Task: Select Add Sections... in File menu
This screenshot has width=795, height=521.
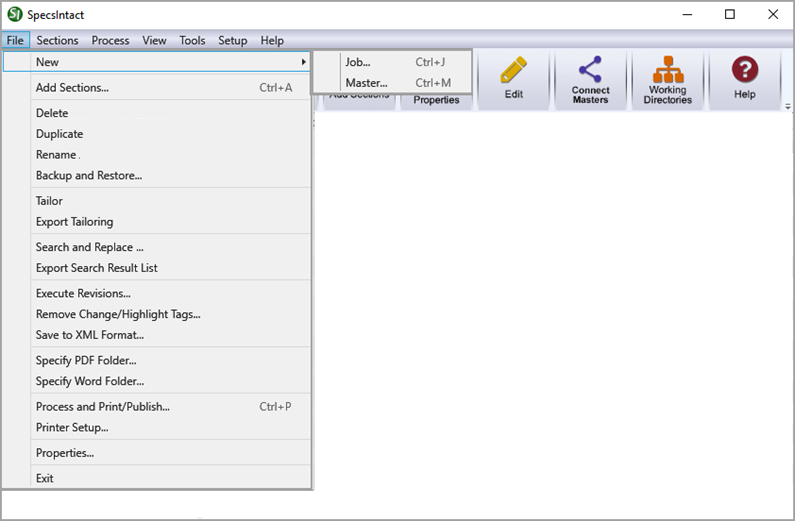Action: click(x=72, y=88)
